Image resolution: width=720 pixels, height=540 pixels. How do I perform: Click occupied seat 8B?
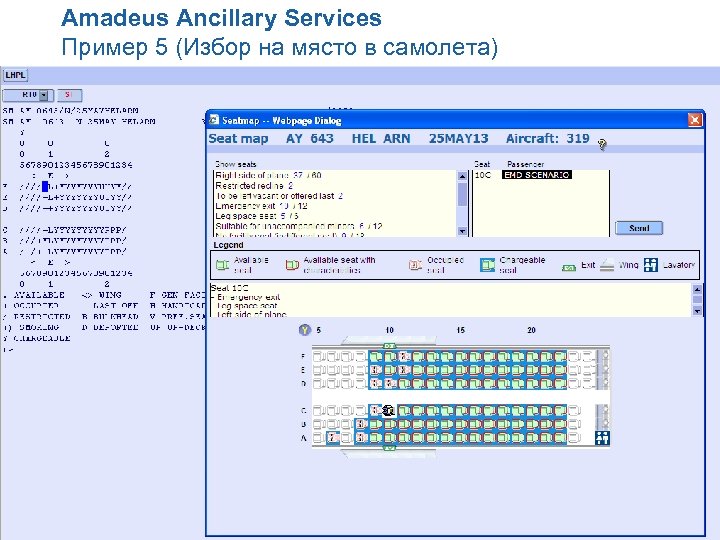point(361,424)
